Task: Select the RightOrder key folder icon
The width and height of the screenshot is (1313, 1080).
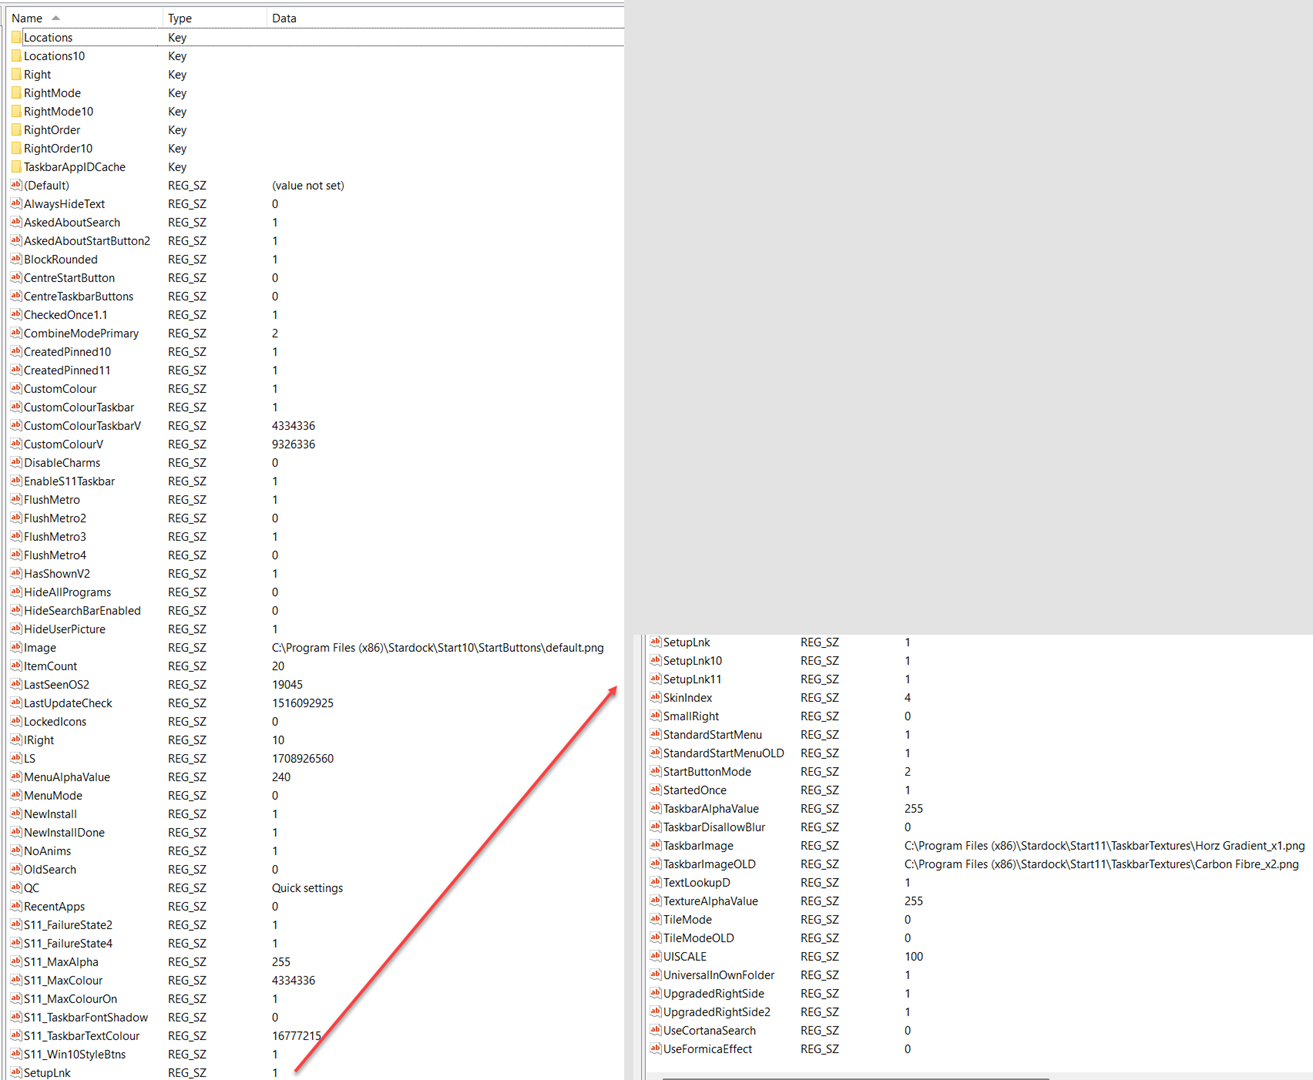Action: (x=16, y=130)
